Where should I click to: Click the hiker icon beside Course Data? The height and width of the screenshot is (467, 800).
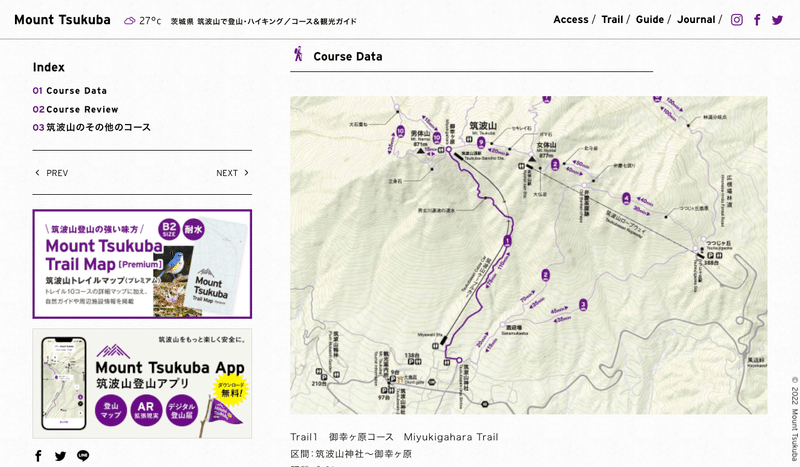[x=298, y=54]
